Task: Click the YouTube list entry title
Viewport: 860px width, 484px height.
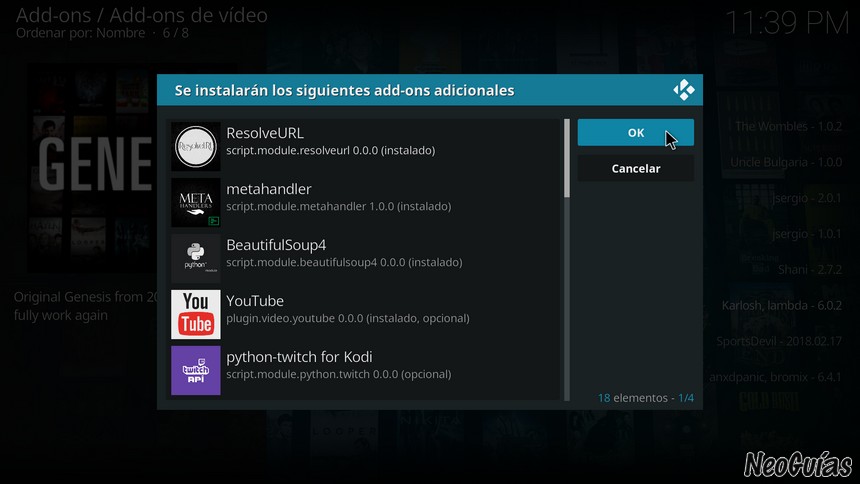Action: (255, 301)
